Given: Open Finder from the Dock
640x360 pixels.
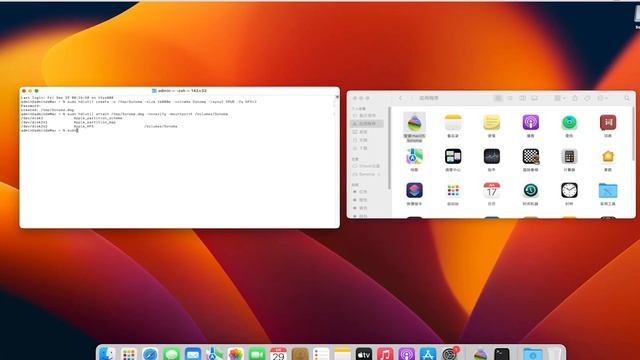Looking at the screenshot, I should click(x=107, y=354).
